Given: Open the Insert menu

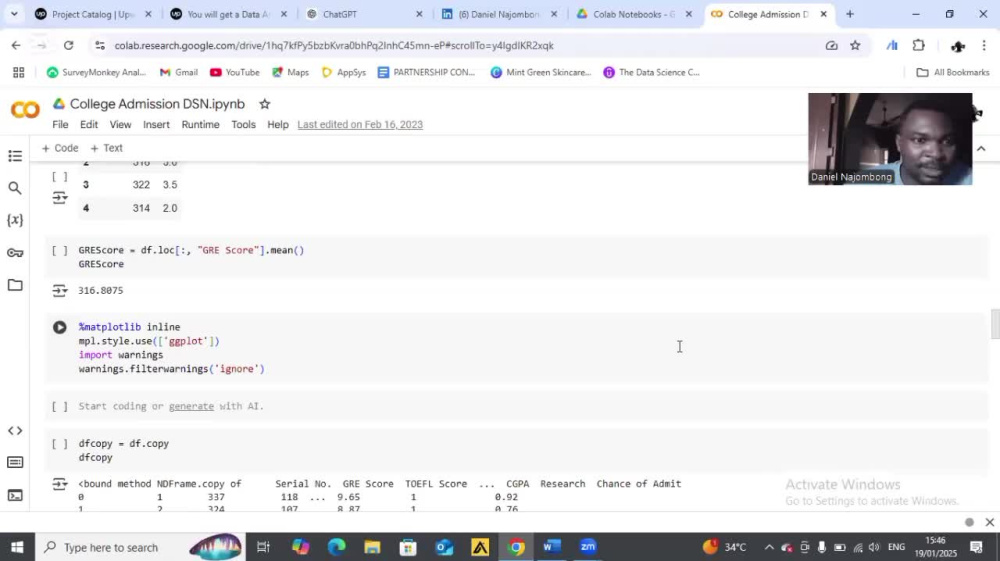Looking at the screenshot, I should click(156, 124).
